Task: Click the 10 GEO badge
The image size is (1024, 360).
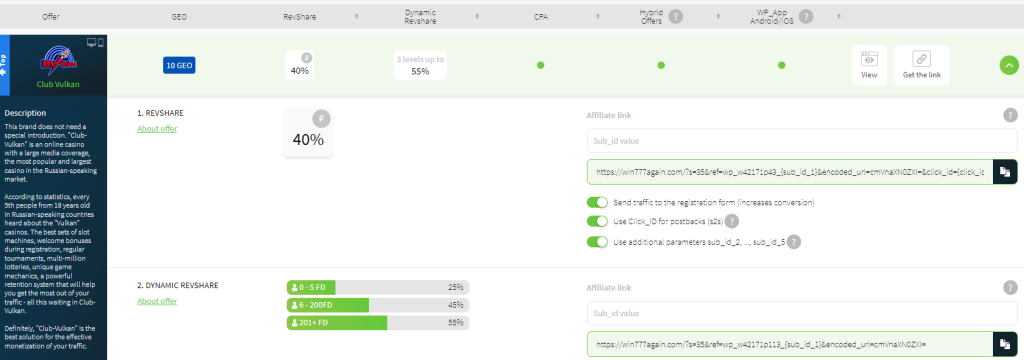Action: pyautogui.click(x=179, y=65)
